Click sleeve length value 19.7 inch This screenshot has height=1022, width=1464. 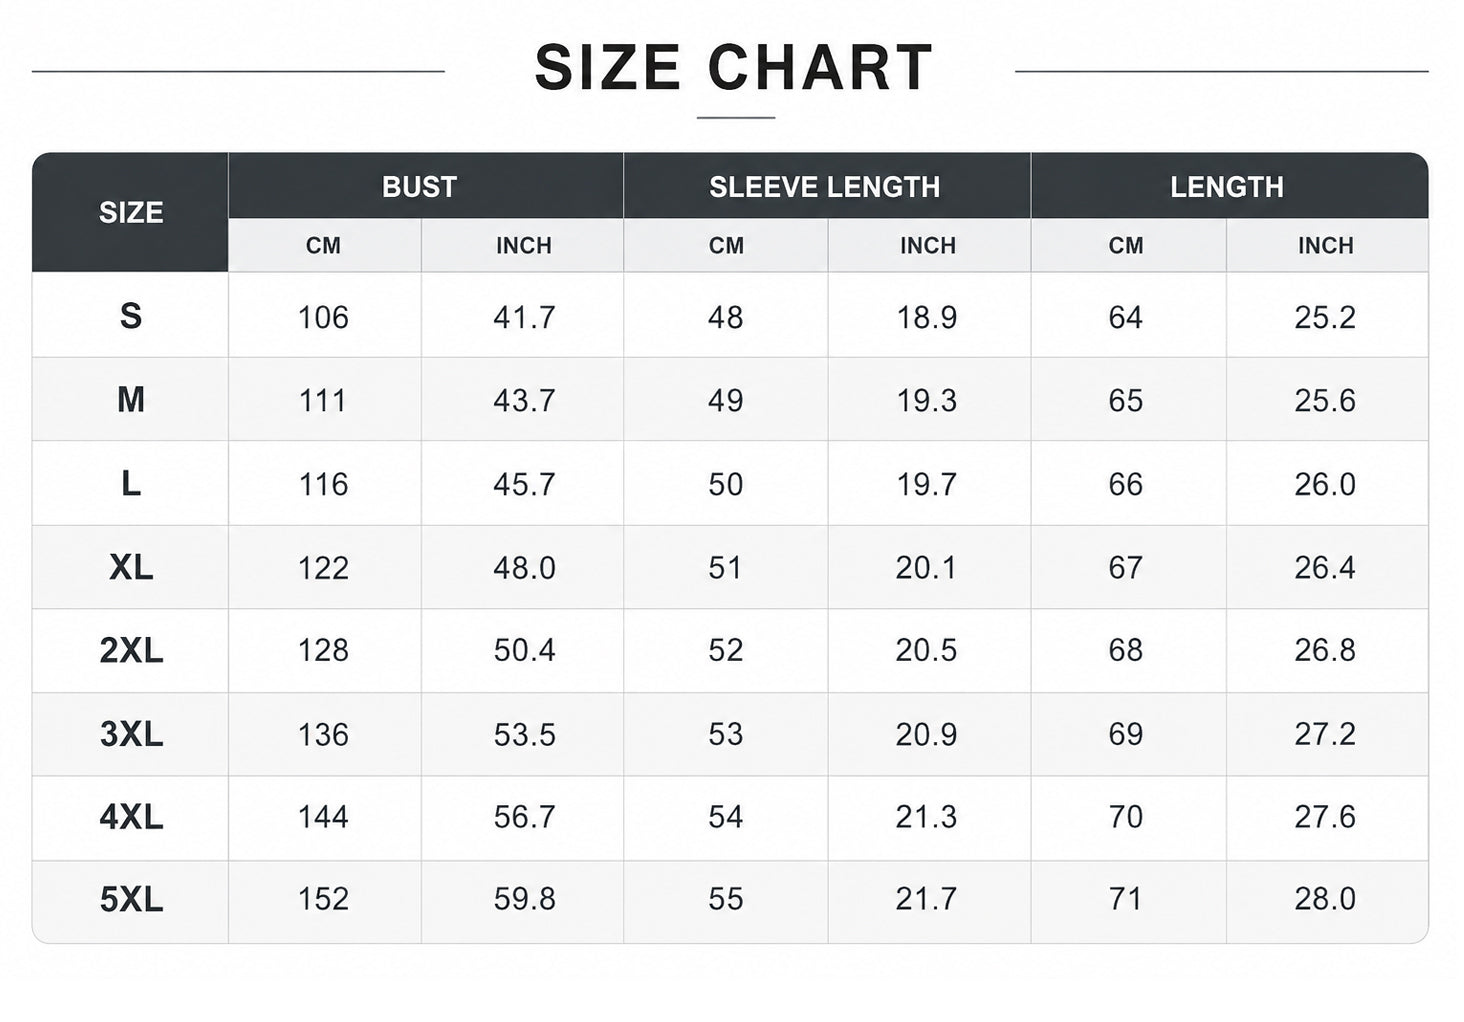(x=926, y=485)
